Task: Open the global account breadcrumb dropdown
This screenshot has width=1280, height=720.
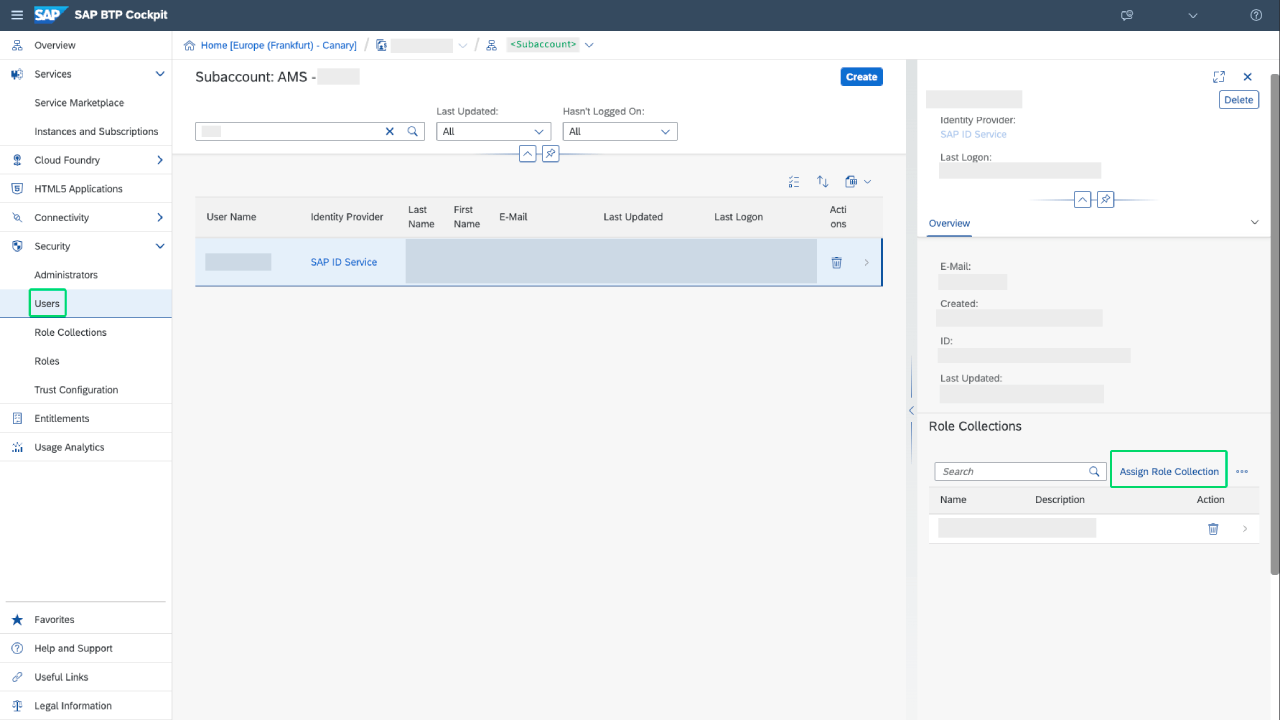Action: click(x=462, y=45)
